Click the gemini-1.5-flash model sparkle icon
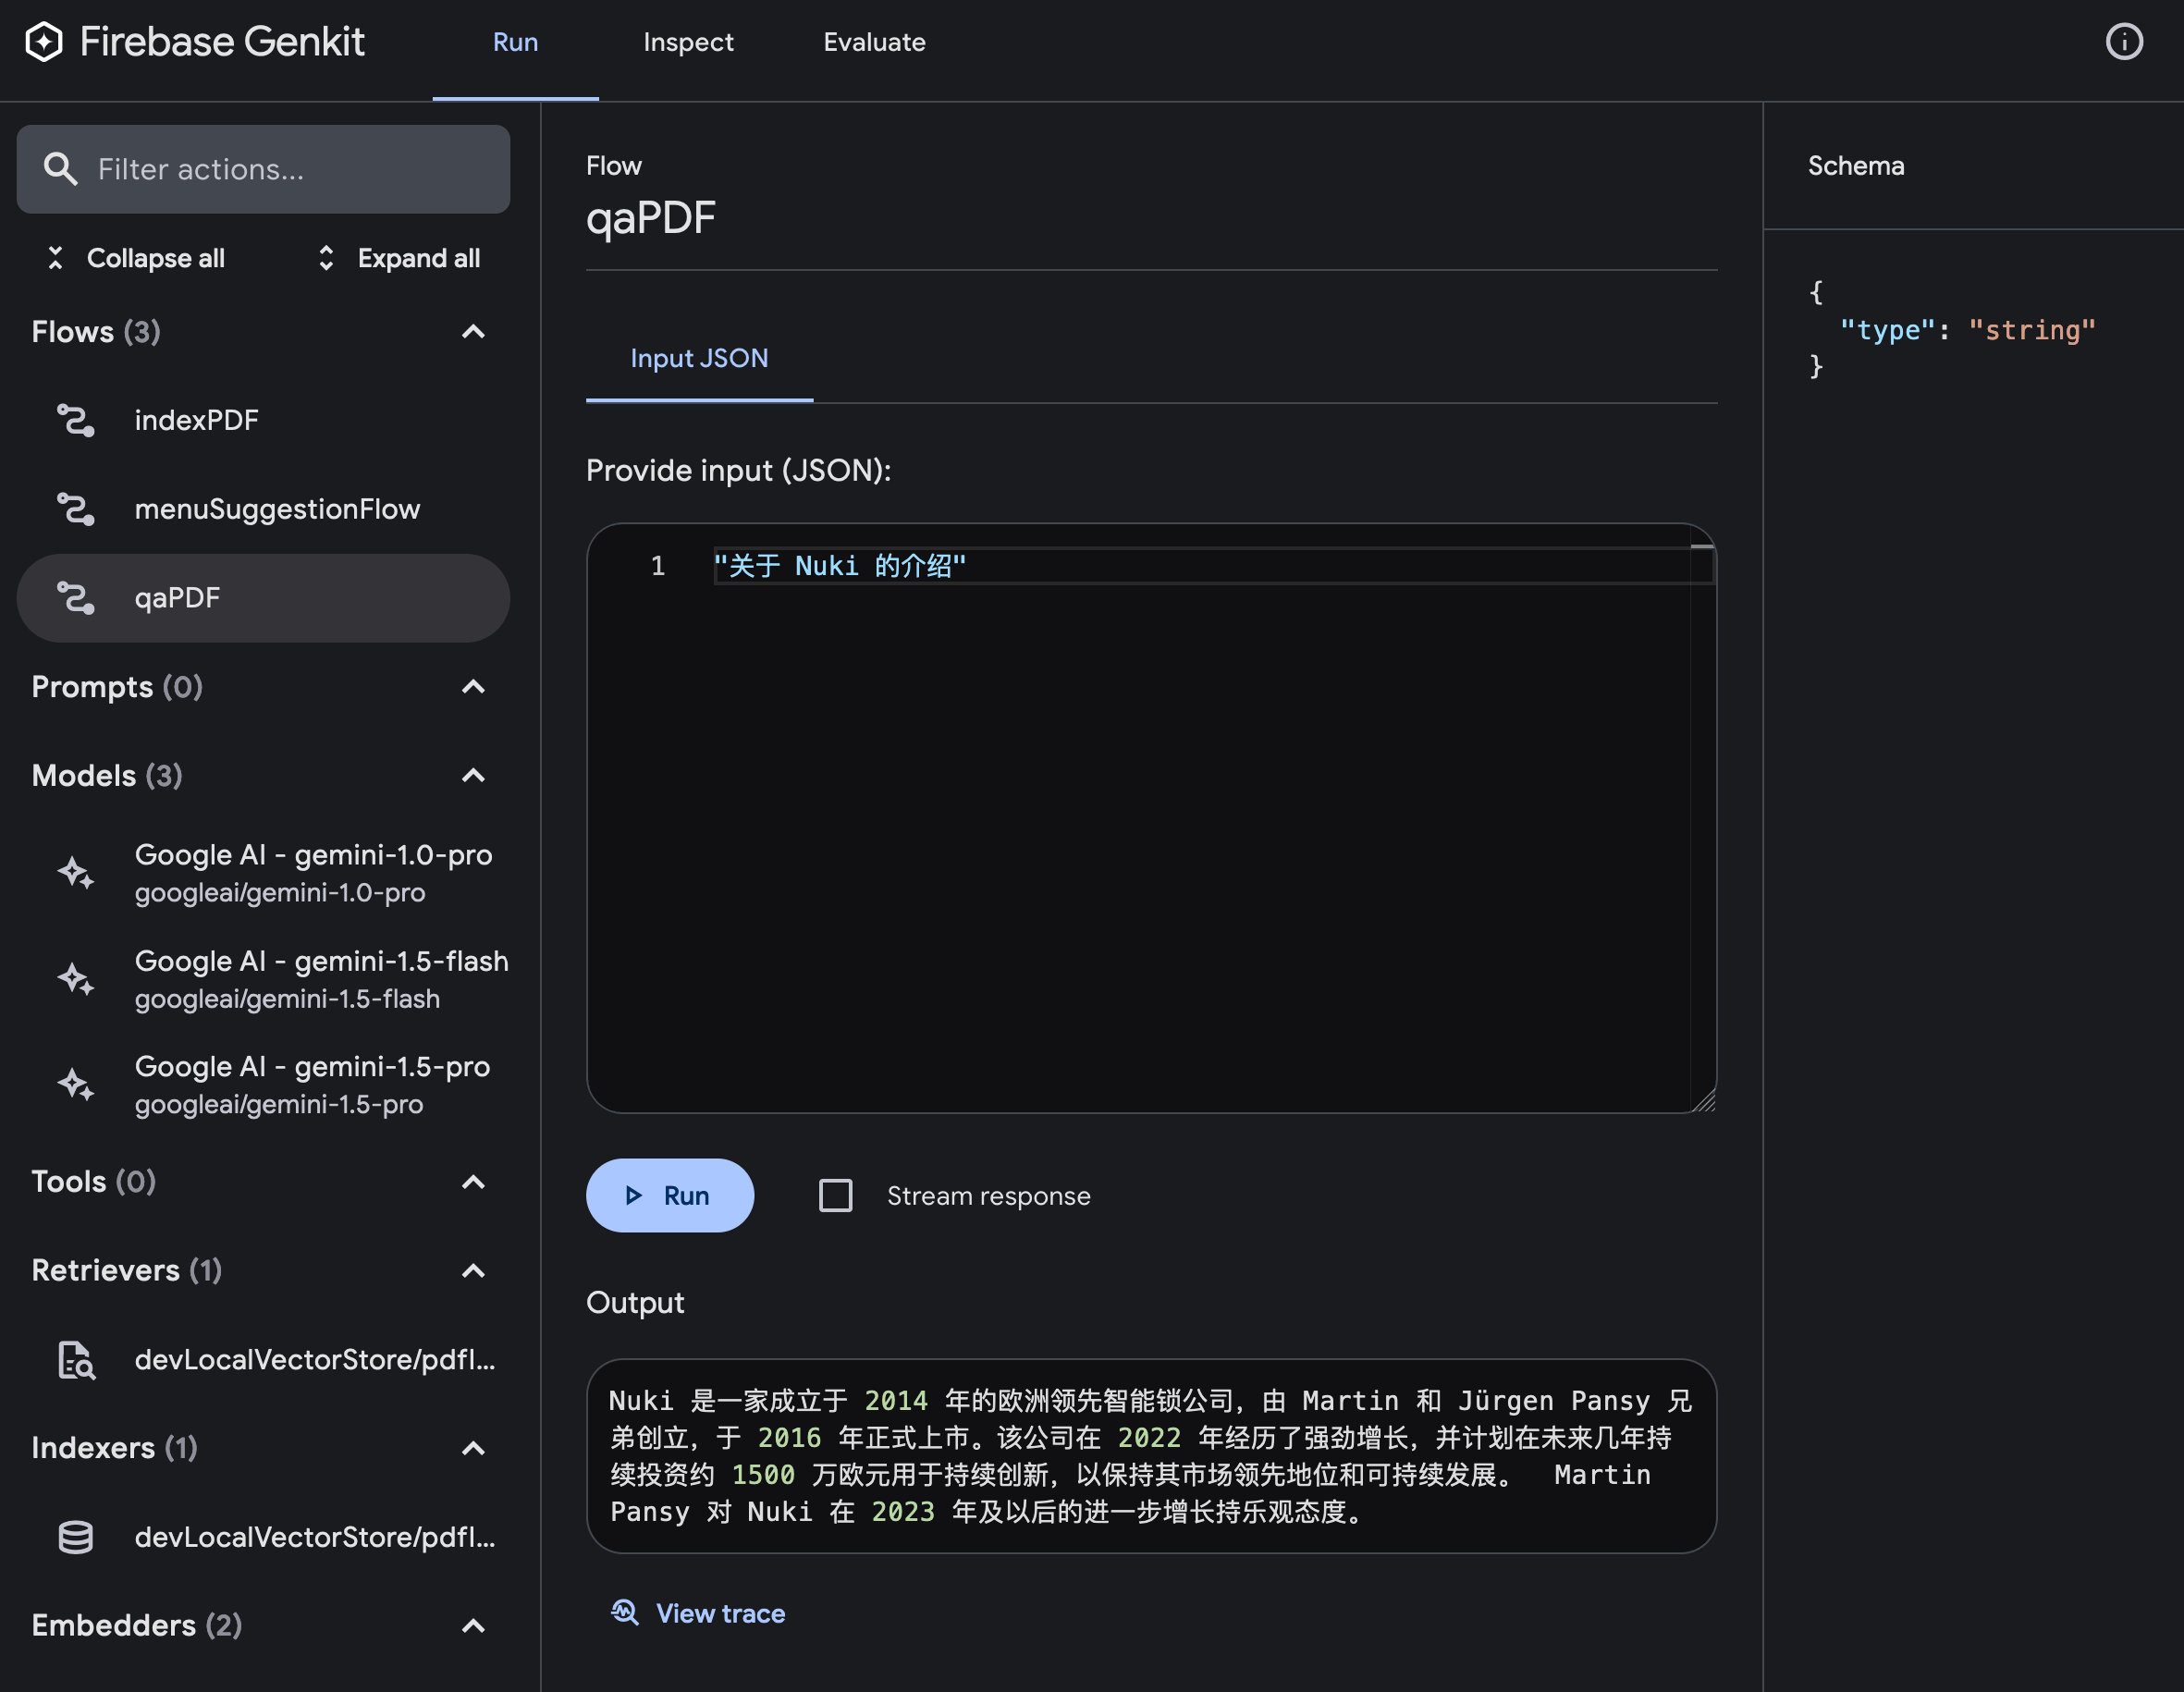 (x=76, y=979)
